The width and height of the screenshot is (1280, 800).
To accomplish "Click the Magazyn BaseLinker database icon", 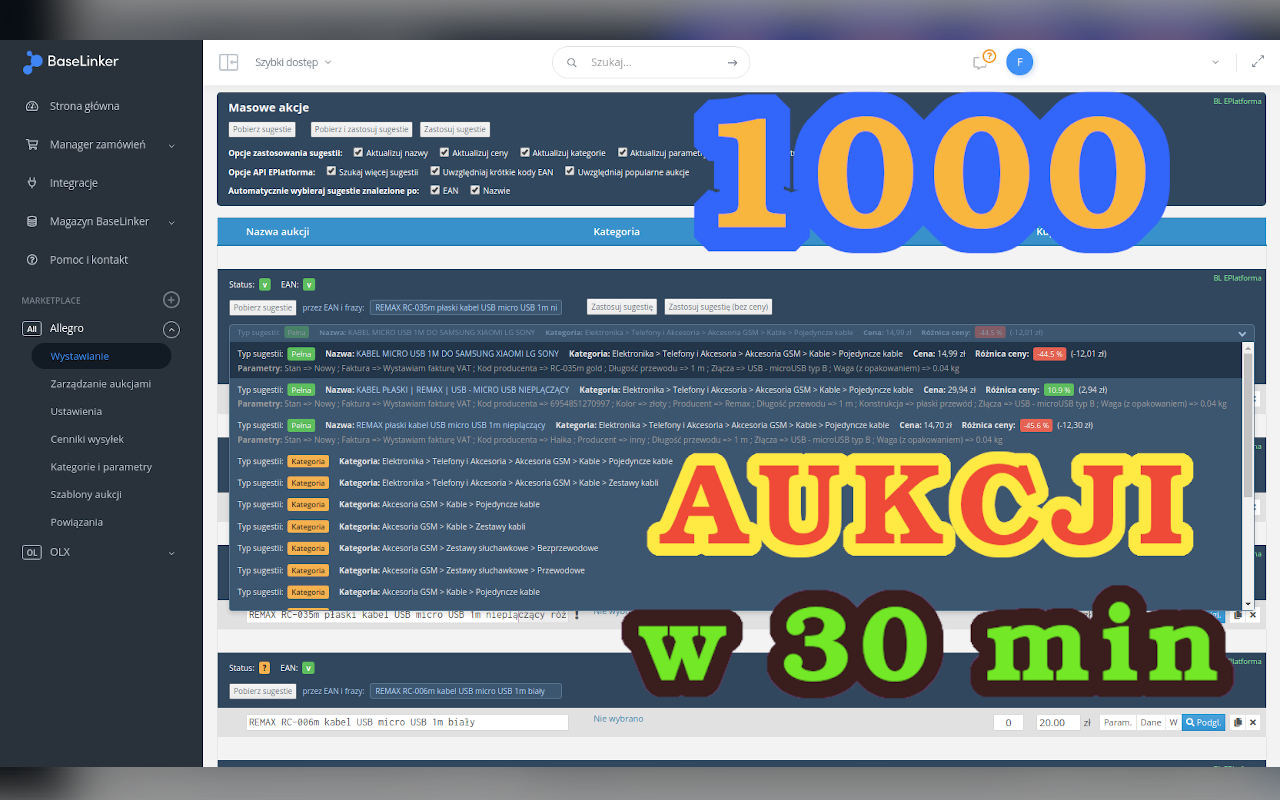I will pos(31,221).
